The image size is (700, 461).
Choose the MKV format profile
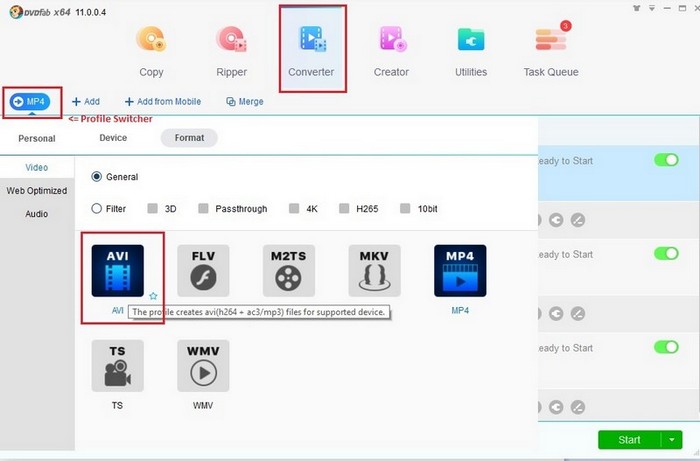coord(375,271)
